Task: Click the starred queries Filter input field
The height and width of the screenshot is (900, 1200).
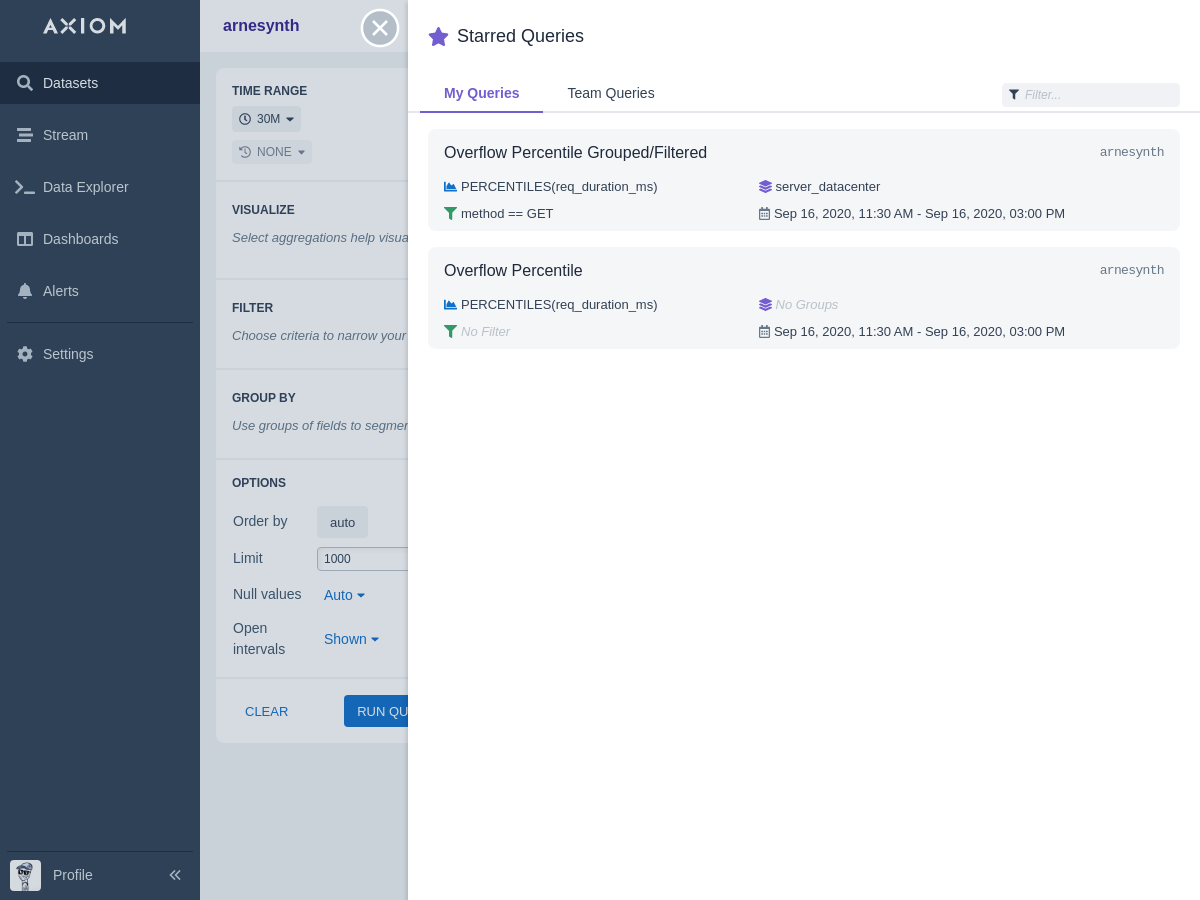Action: [x=1097, y=95]
